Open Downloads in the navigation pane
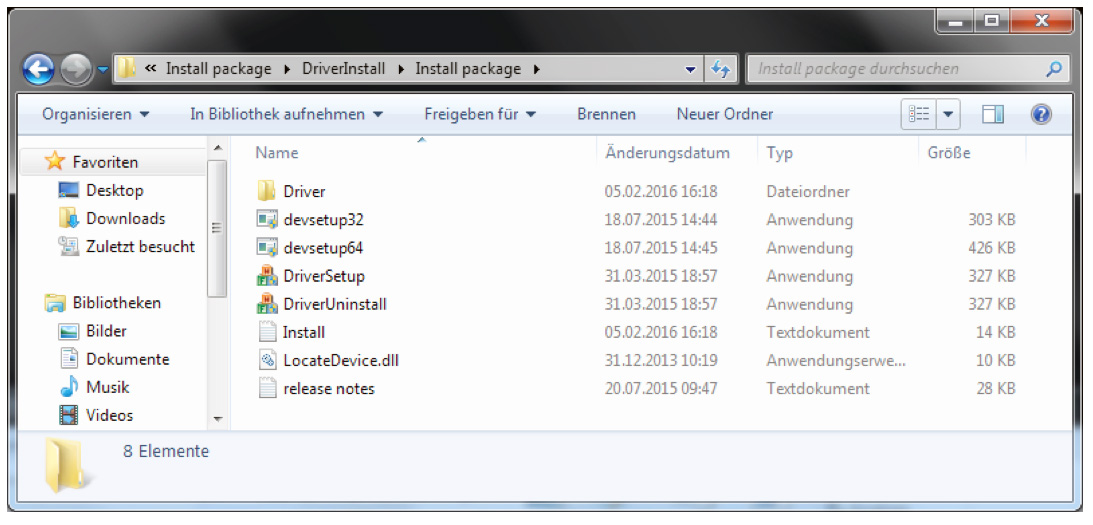 tap(125, 218)
